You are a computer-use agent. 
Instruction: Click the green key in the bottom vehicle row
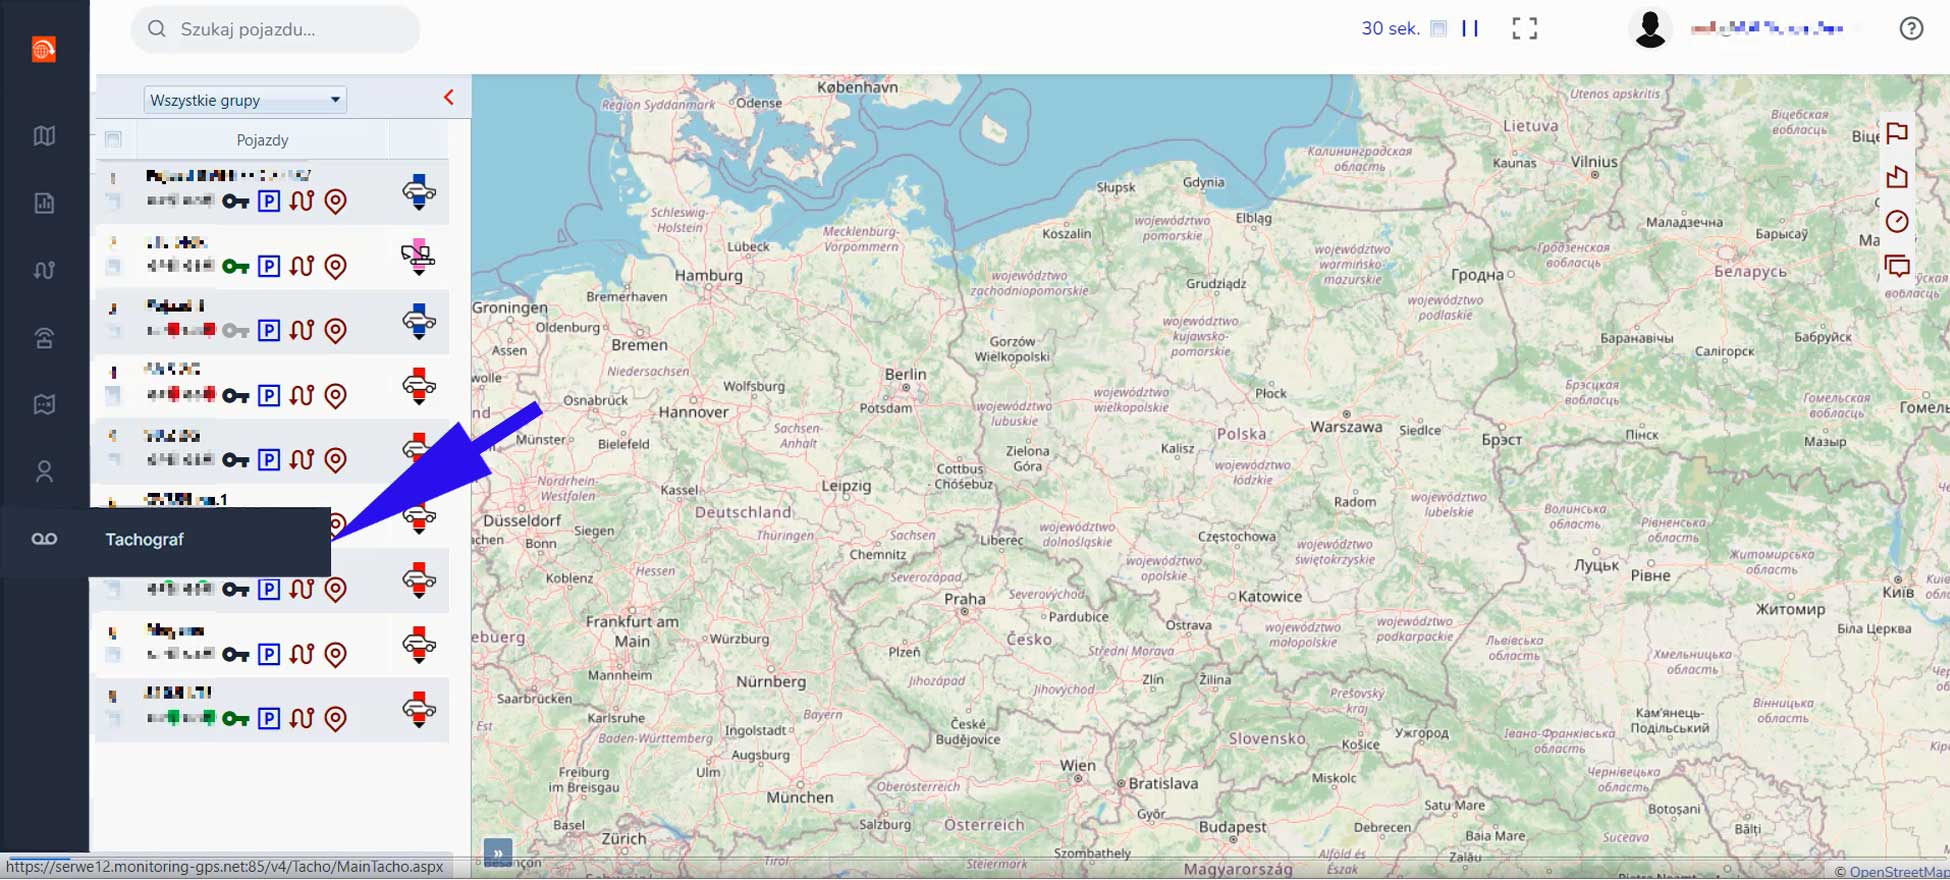[235, 719]
